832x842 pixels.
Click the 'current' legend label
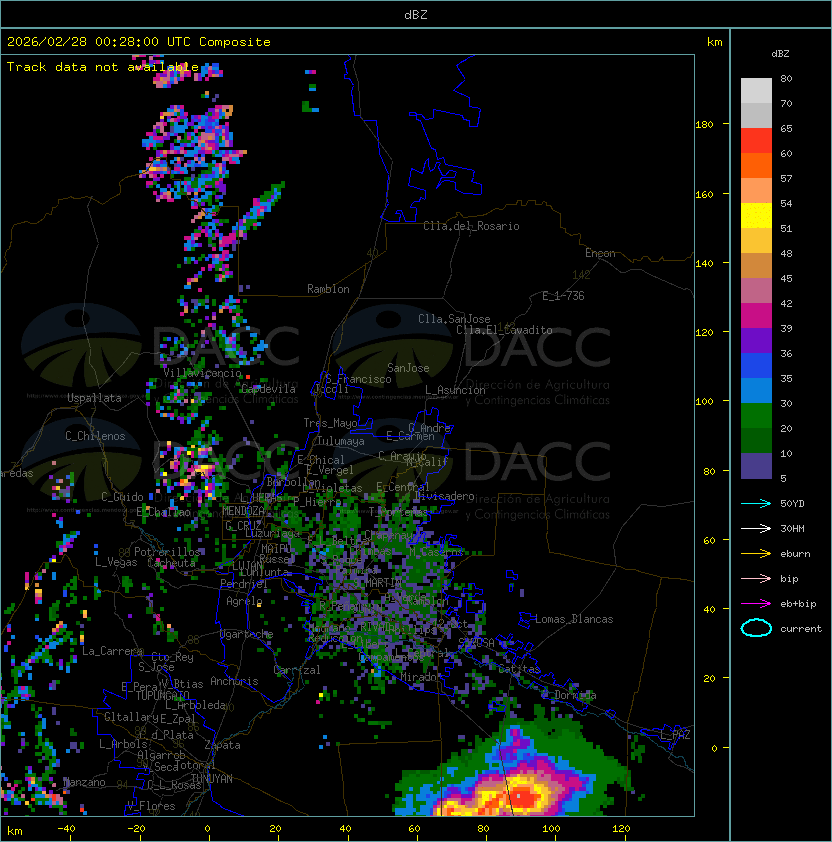pyautogui.click(x=801, y=629)
